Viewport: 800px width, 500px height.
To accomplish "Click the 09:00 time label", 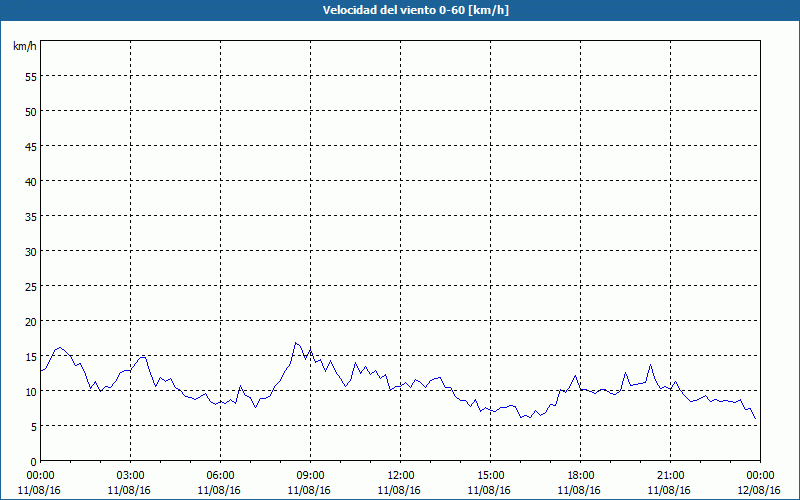I will pyautogui.click(x=310, y=476).
